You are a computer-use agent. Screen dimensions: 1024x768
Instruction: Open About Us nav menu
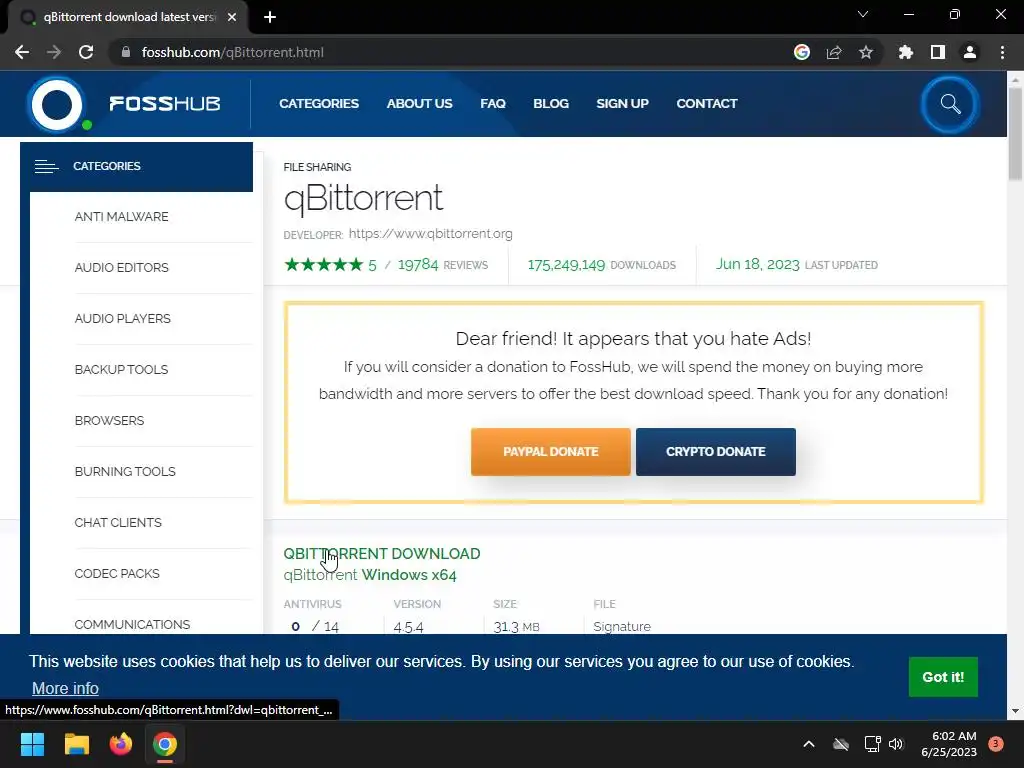pyautogui.click(x=419, y=103)
